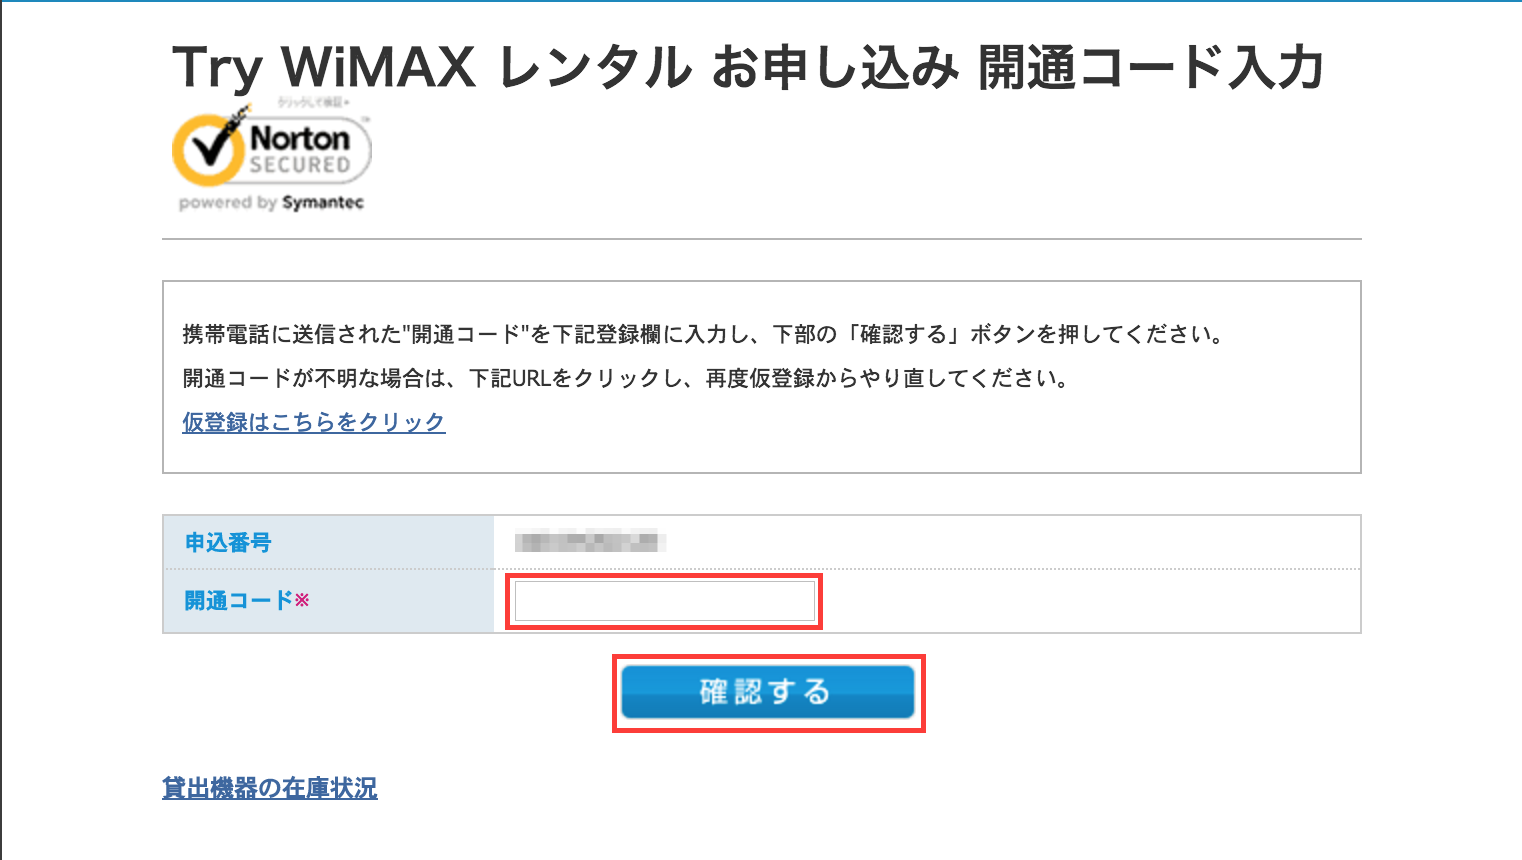Click the Norton Secured verification seal
Image resolution: width=1522 pixels, height=860 pixels.
[270, 155]
